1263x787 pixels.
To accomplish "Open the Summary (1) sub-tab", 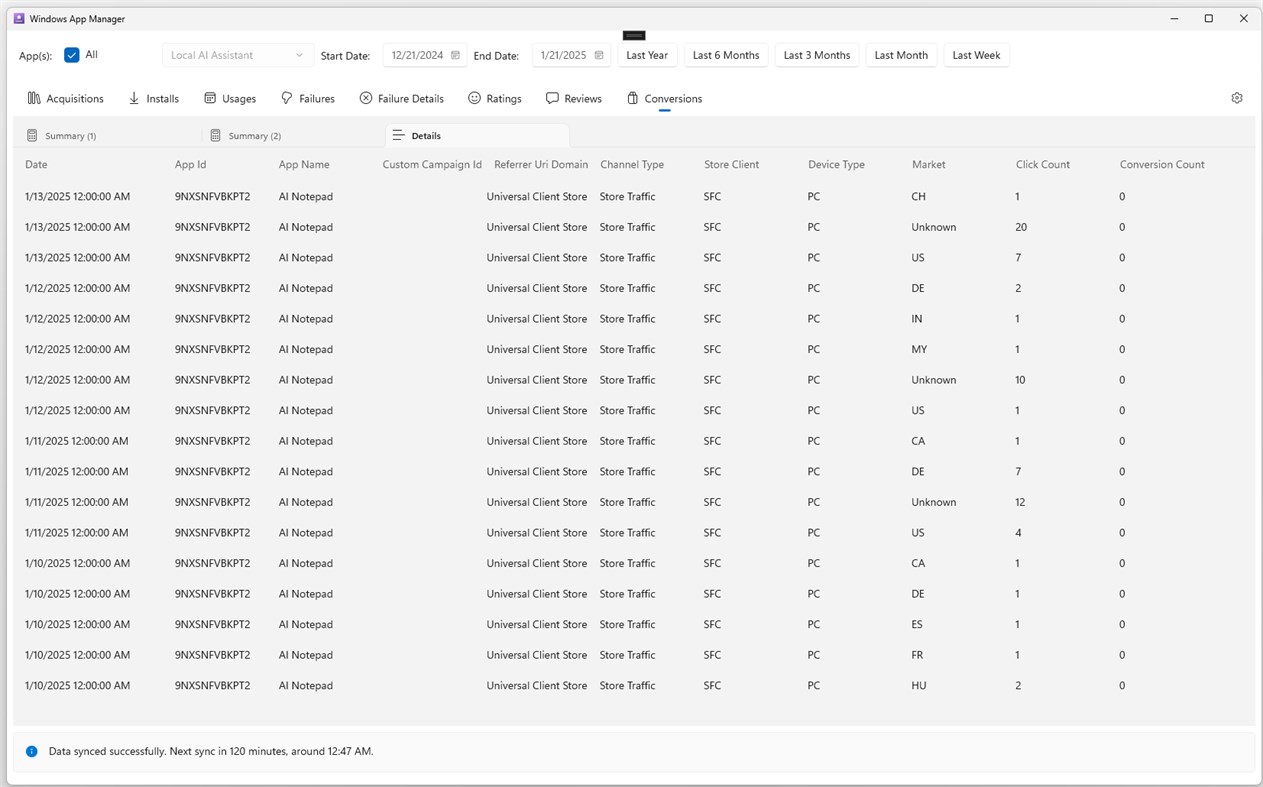I will pos(108,135).
